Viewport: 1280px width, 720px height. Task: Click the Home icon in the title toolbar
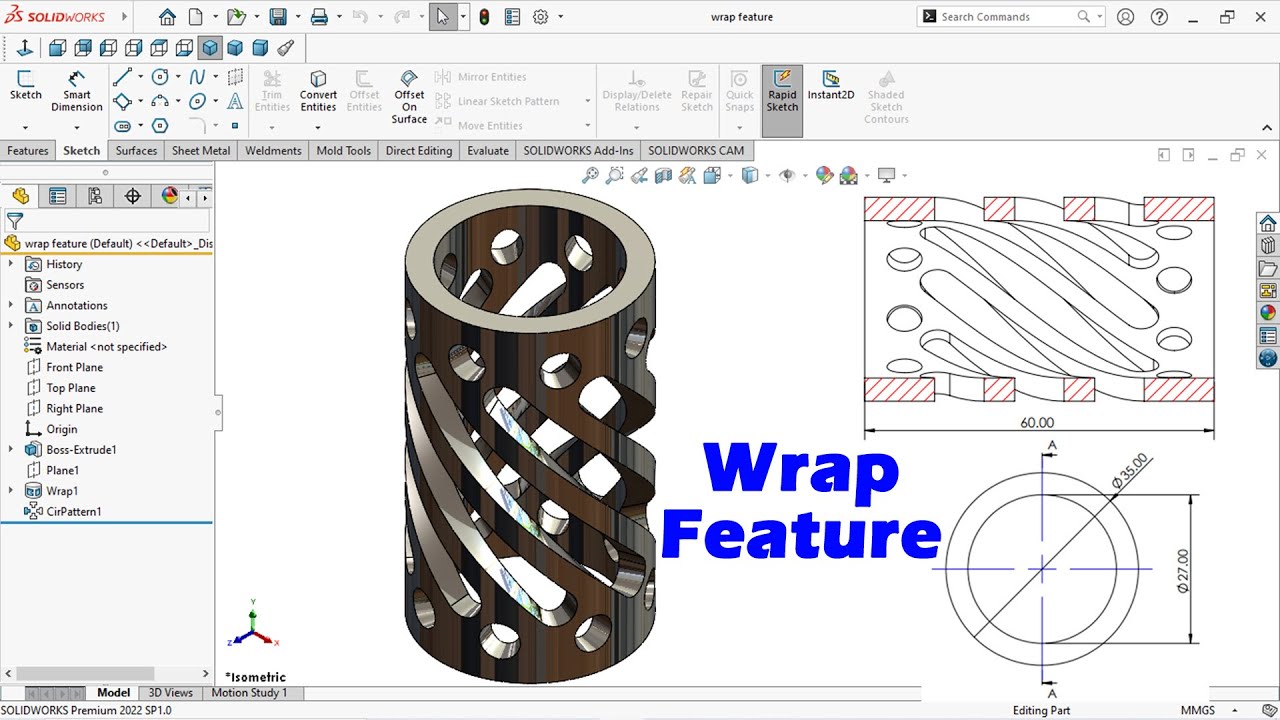click(167, 17)
